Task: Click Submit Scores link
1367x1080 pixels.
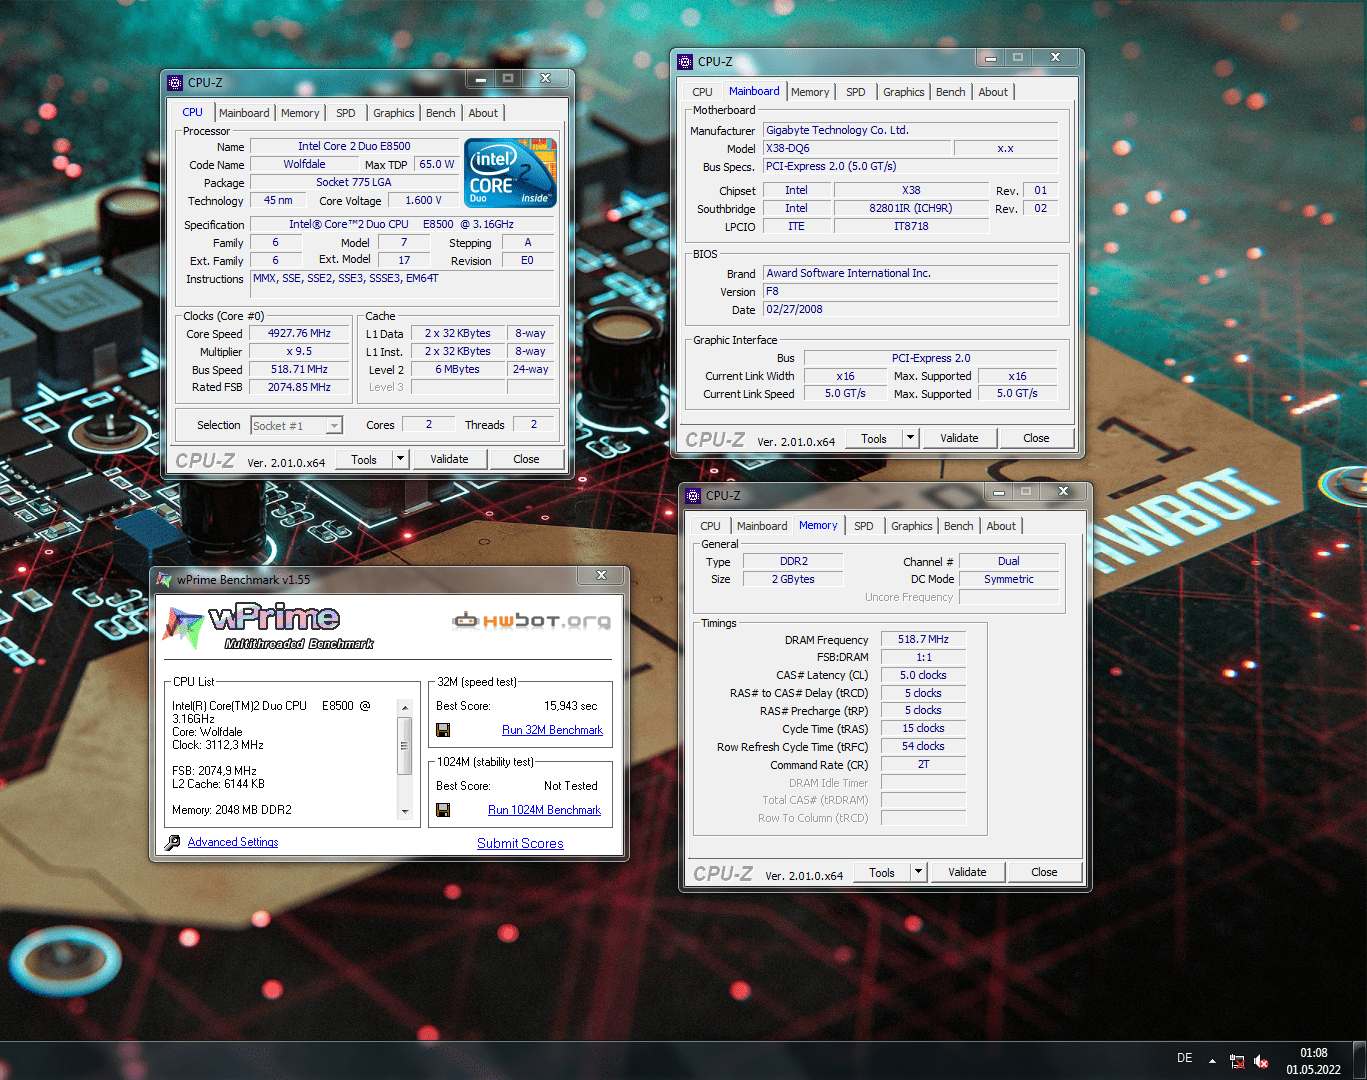Action: click(x=520, y=844)
